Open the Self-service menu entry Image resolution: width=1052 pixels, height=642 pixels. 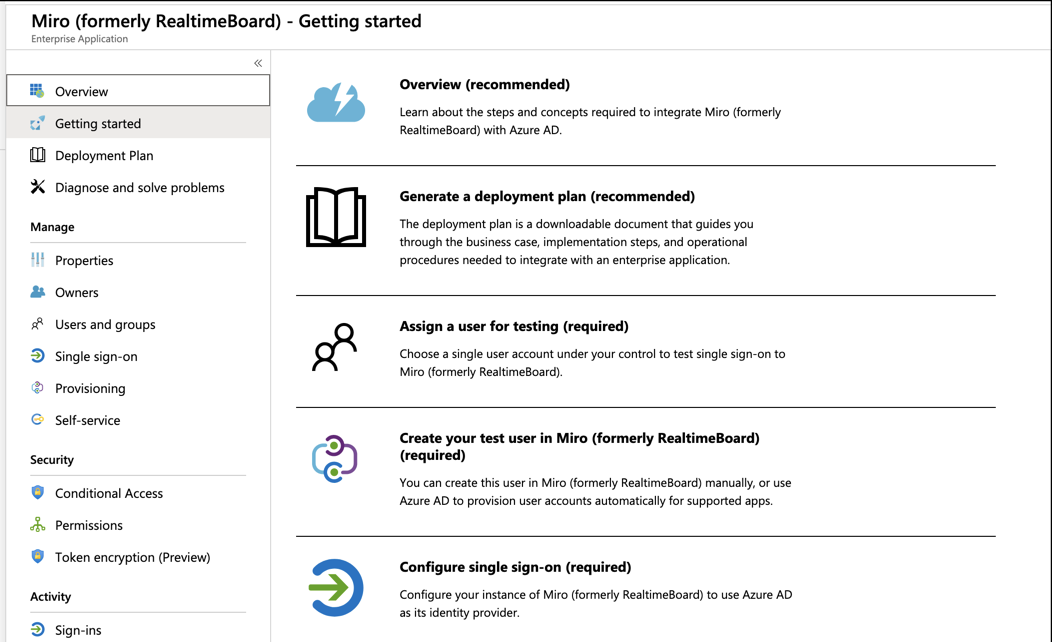[87, 420]
